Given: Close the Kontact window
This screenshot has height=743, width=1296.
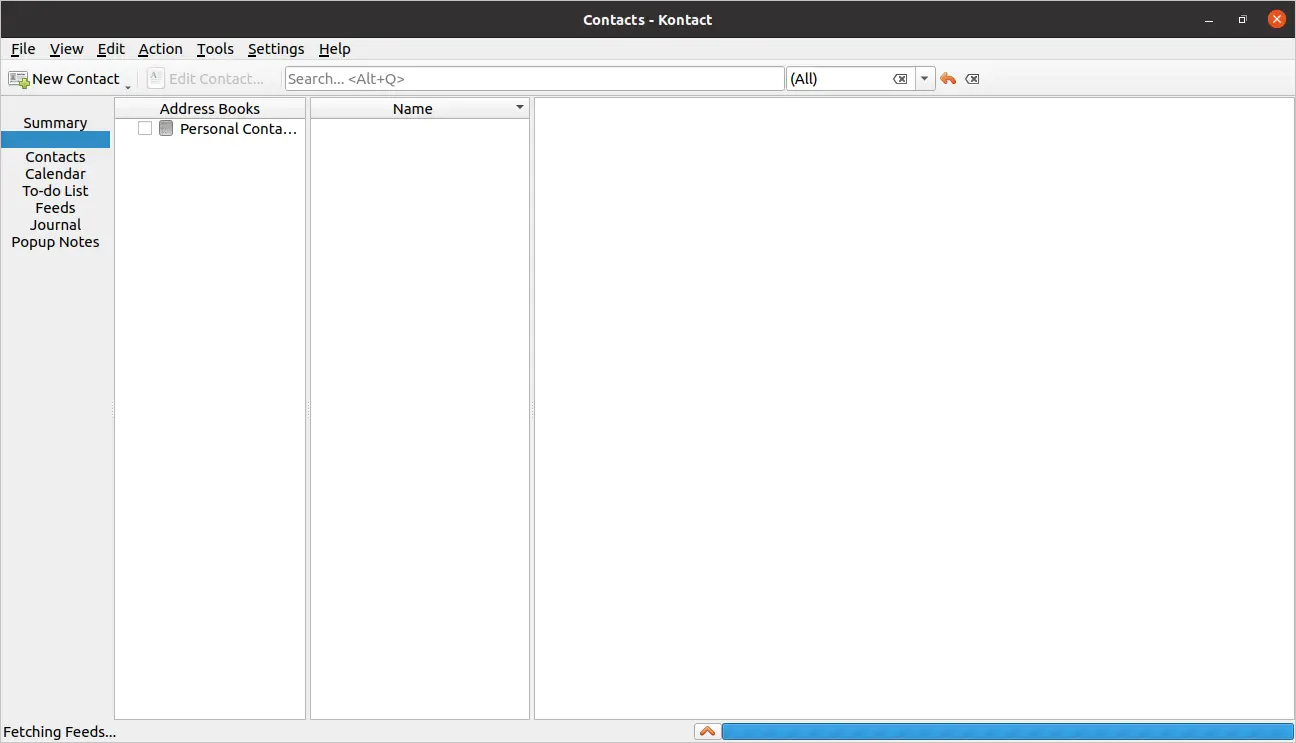Looking at the screenshot, I should click(x=1275, y=19).
